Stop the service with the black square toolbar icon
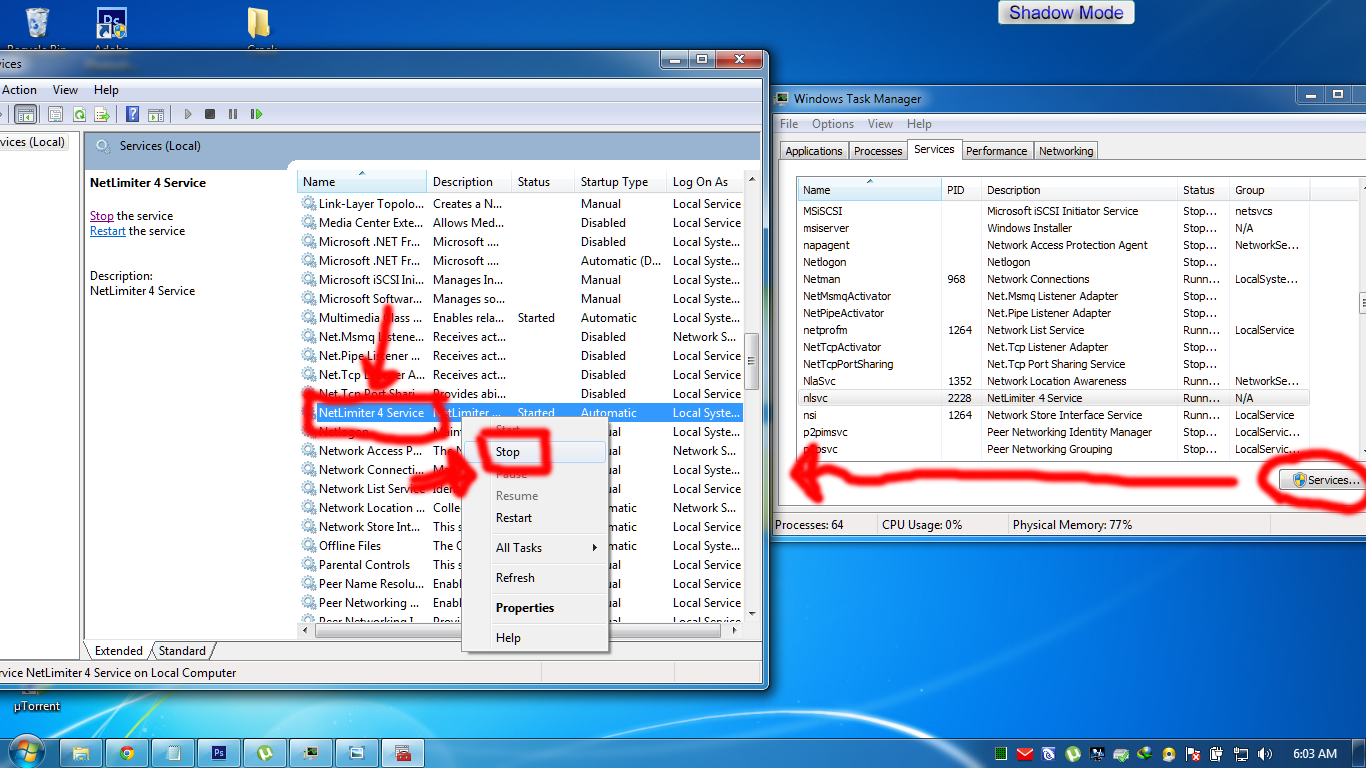The image size is (1366, 768). click(211, 113)
